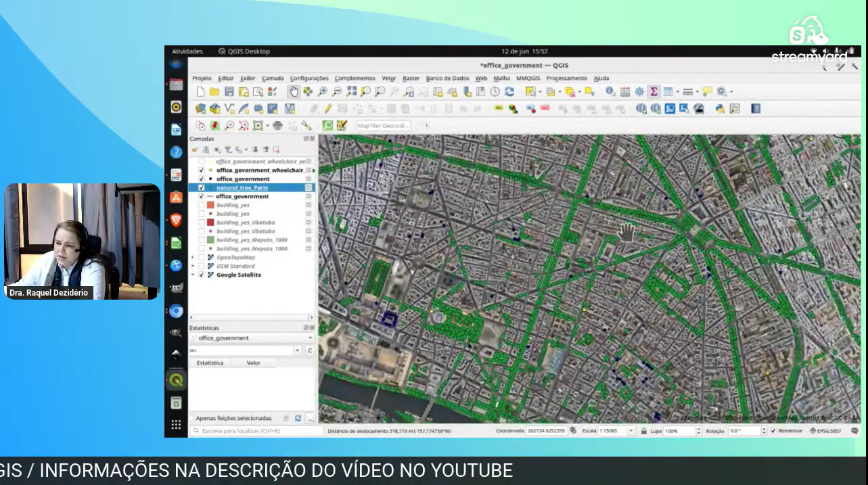Open the Processing toolbox dropdown arrow
The image size is (868, 485).
coord(732,92)
